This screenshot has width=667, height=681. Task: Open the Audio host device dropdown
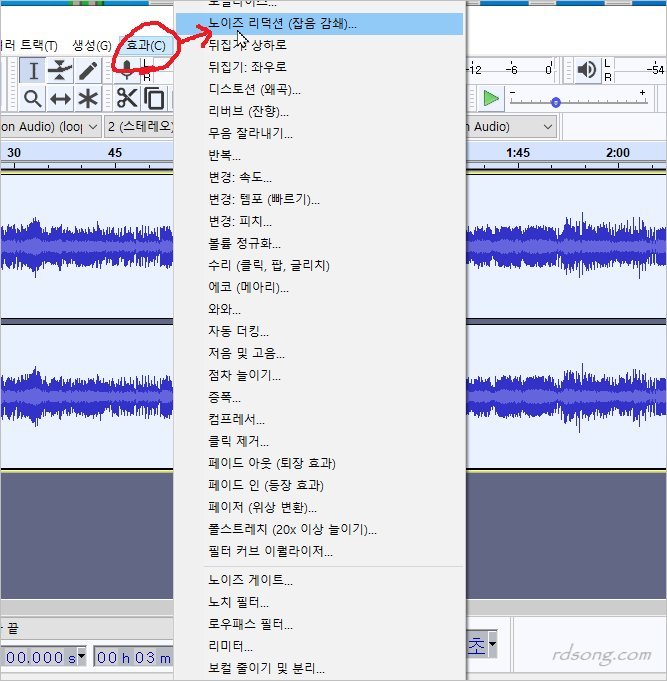coord(50,127)
